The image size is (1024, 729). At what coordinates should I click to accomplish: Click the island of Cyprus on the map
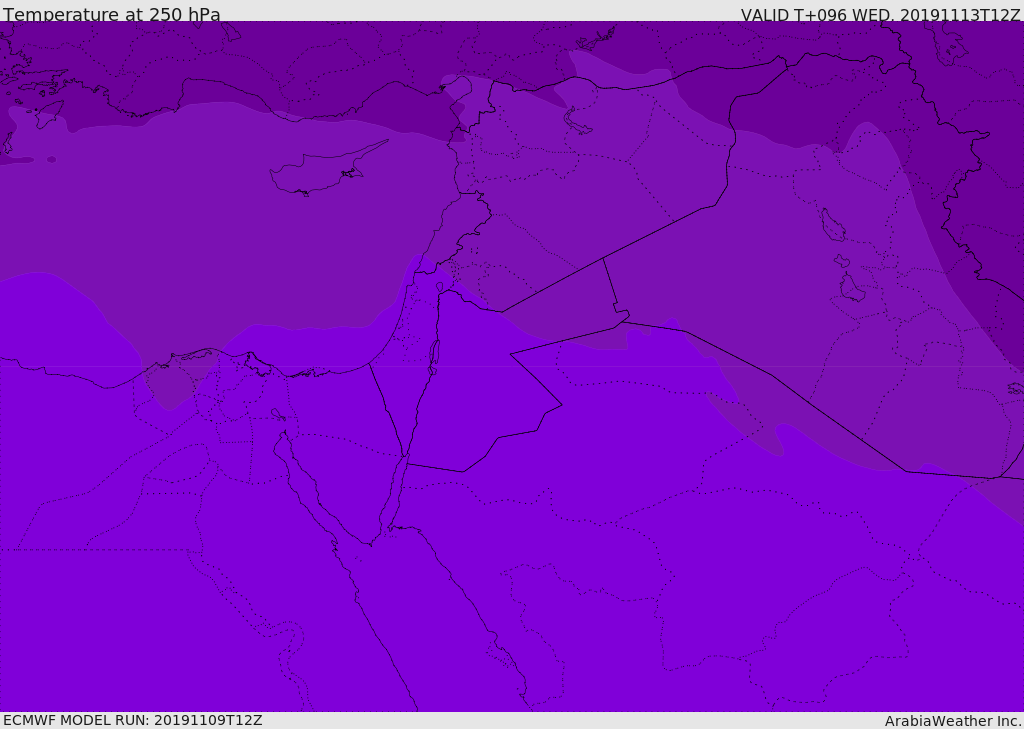pyautogui.click(x=323, y=171)
